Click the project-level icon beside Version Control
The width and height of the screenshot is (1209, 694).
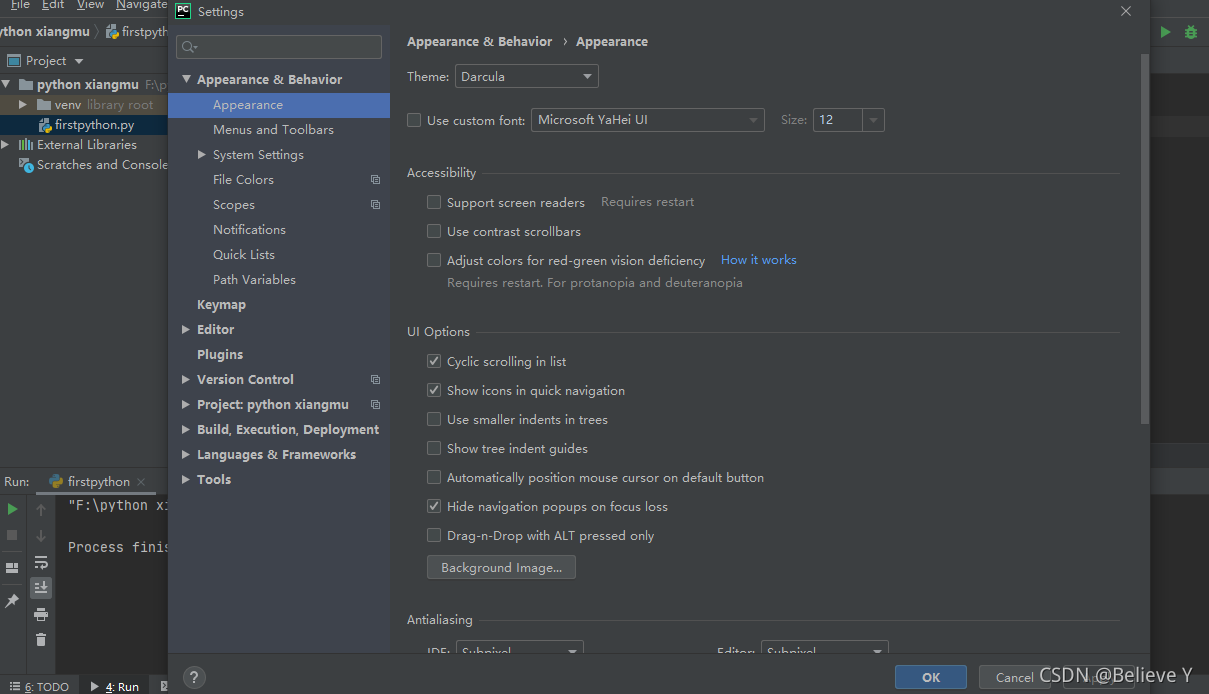click(375, 380)
